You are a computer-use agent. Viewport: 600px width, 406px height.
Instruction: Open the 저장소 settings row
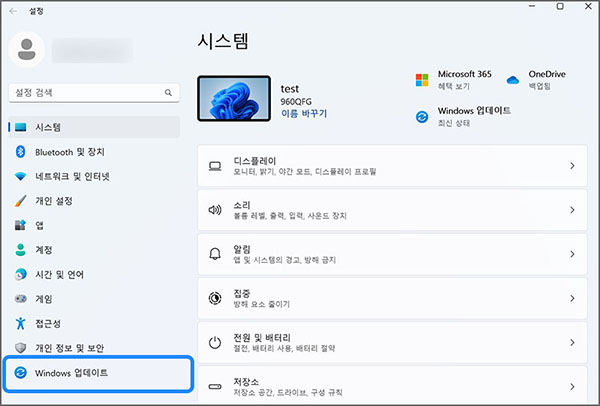tap(392, 386)
